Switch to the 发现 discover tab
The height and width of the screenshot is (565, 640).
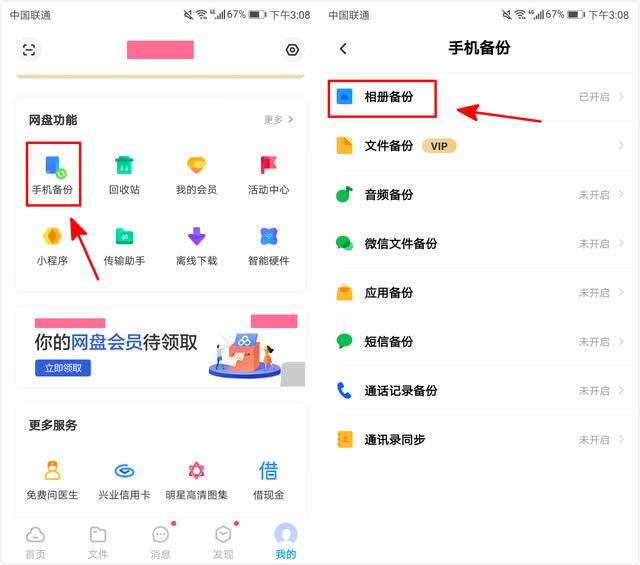tap(223, 543)
